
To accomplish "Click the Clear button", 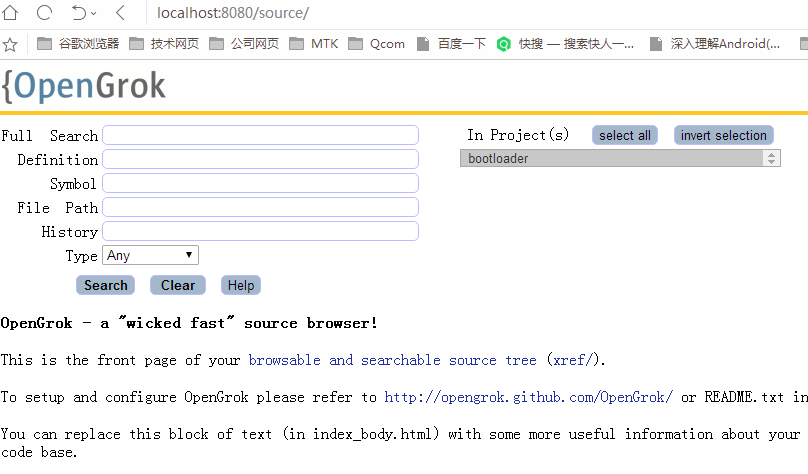I will (178, 285).
